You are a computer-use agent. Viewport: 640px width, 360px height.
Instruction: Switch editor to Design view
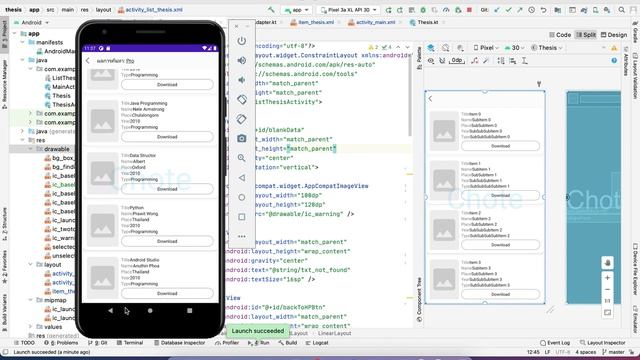[x=614, y=35]
